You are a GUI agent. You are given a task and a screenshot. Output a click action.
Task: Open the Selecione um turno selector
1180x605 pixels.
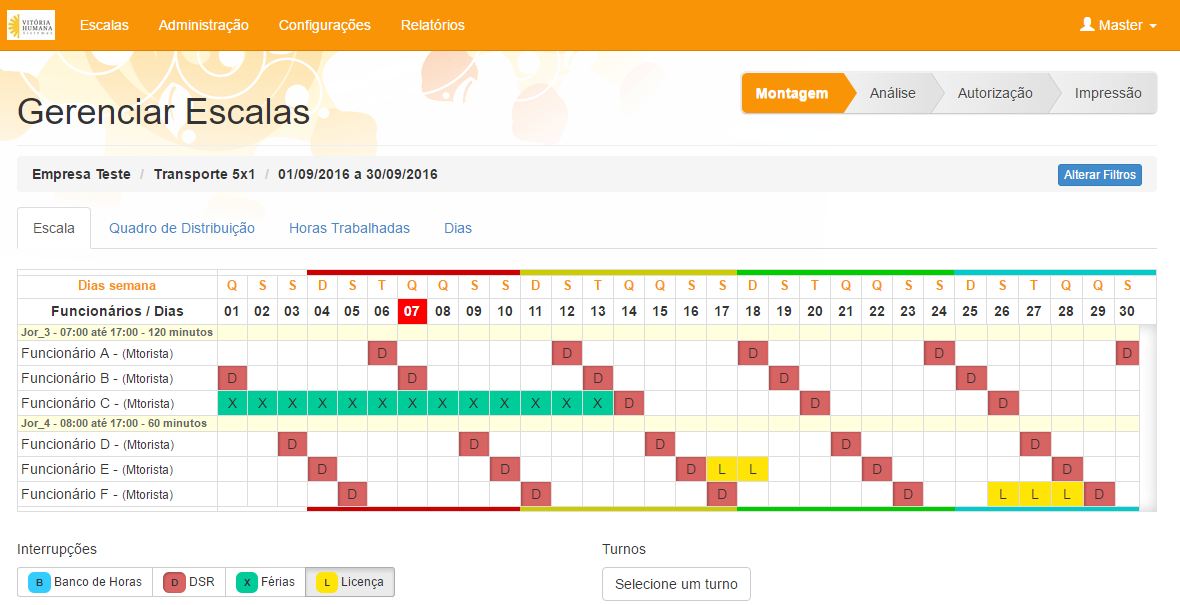tap(676, 584)
